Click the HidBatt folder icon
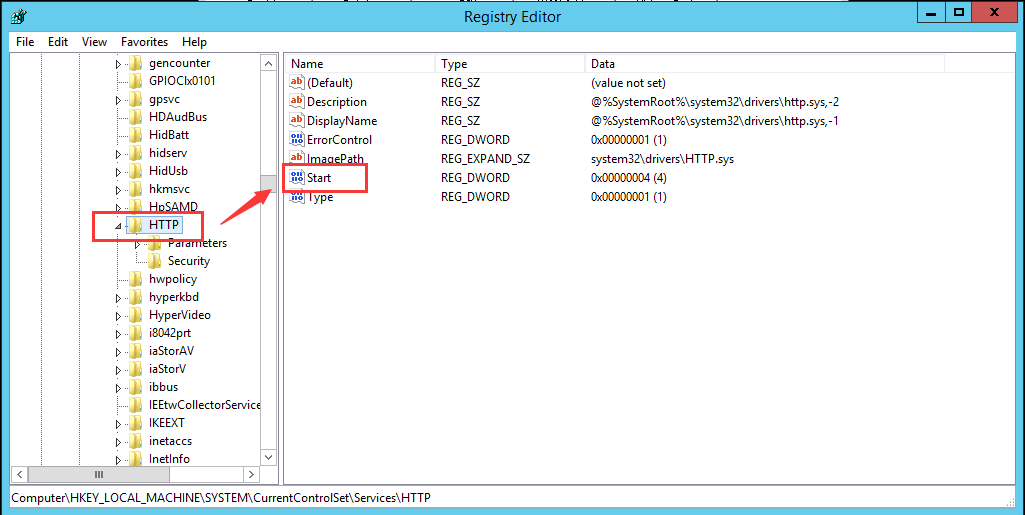This screenshot has width=1025, height=515. [x=135, y=135]
